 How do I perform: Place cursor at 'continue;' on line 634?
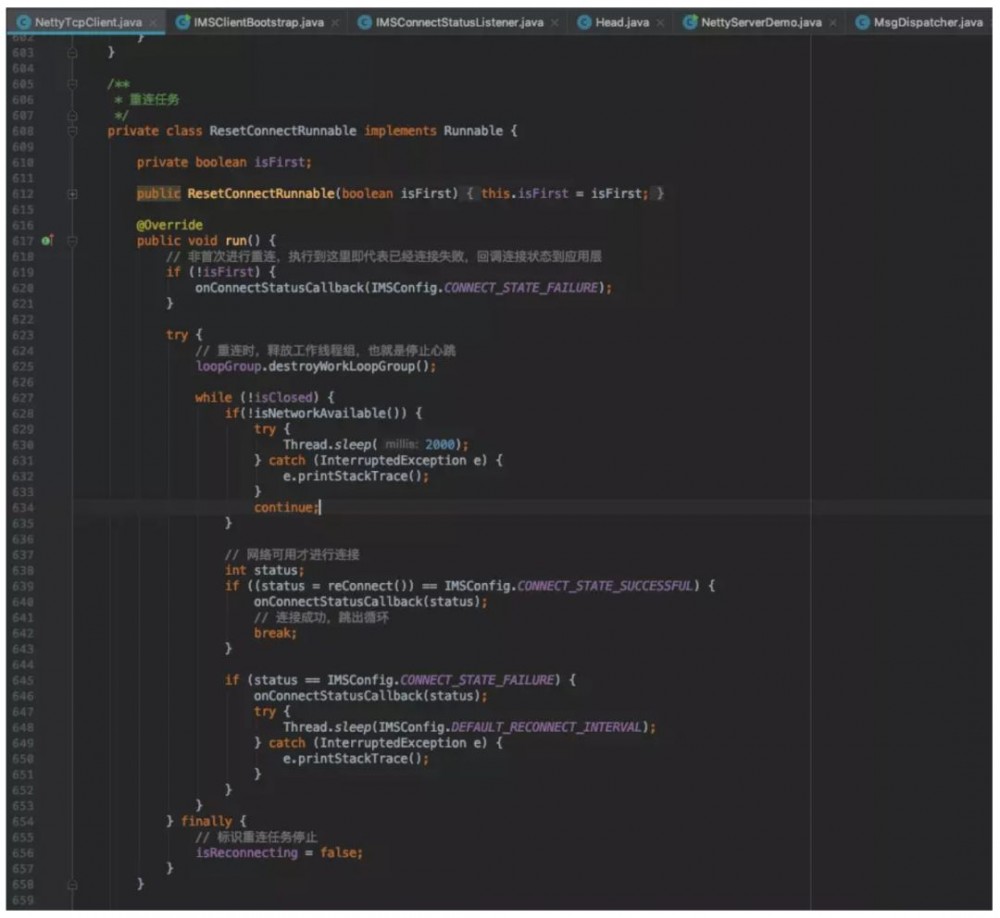point(287,507)
